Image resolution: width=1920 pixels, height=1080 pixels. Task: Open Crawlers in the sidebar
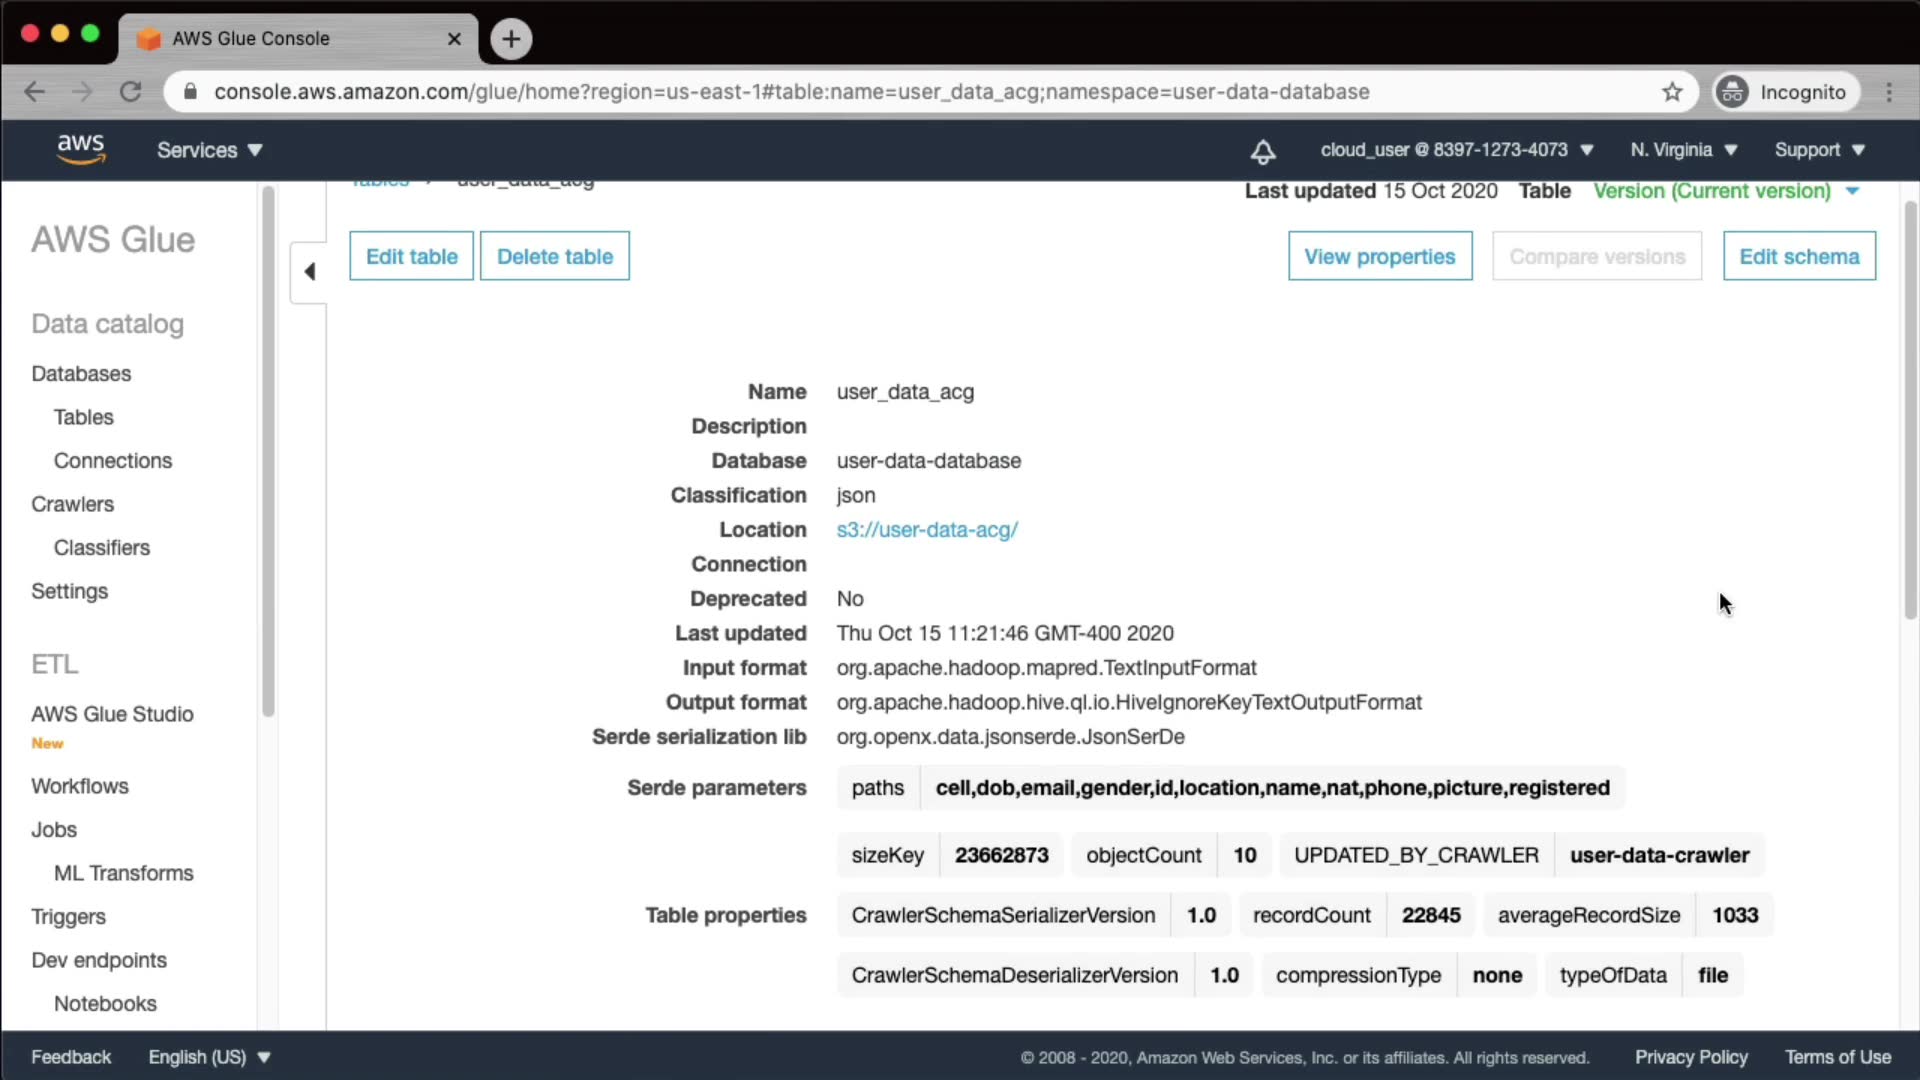coord(72,504)
